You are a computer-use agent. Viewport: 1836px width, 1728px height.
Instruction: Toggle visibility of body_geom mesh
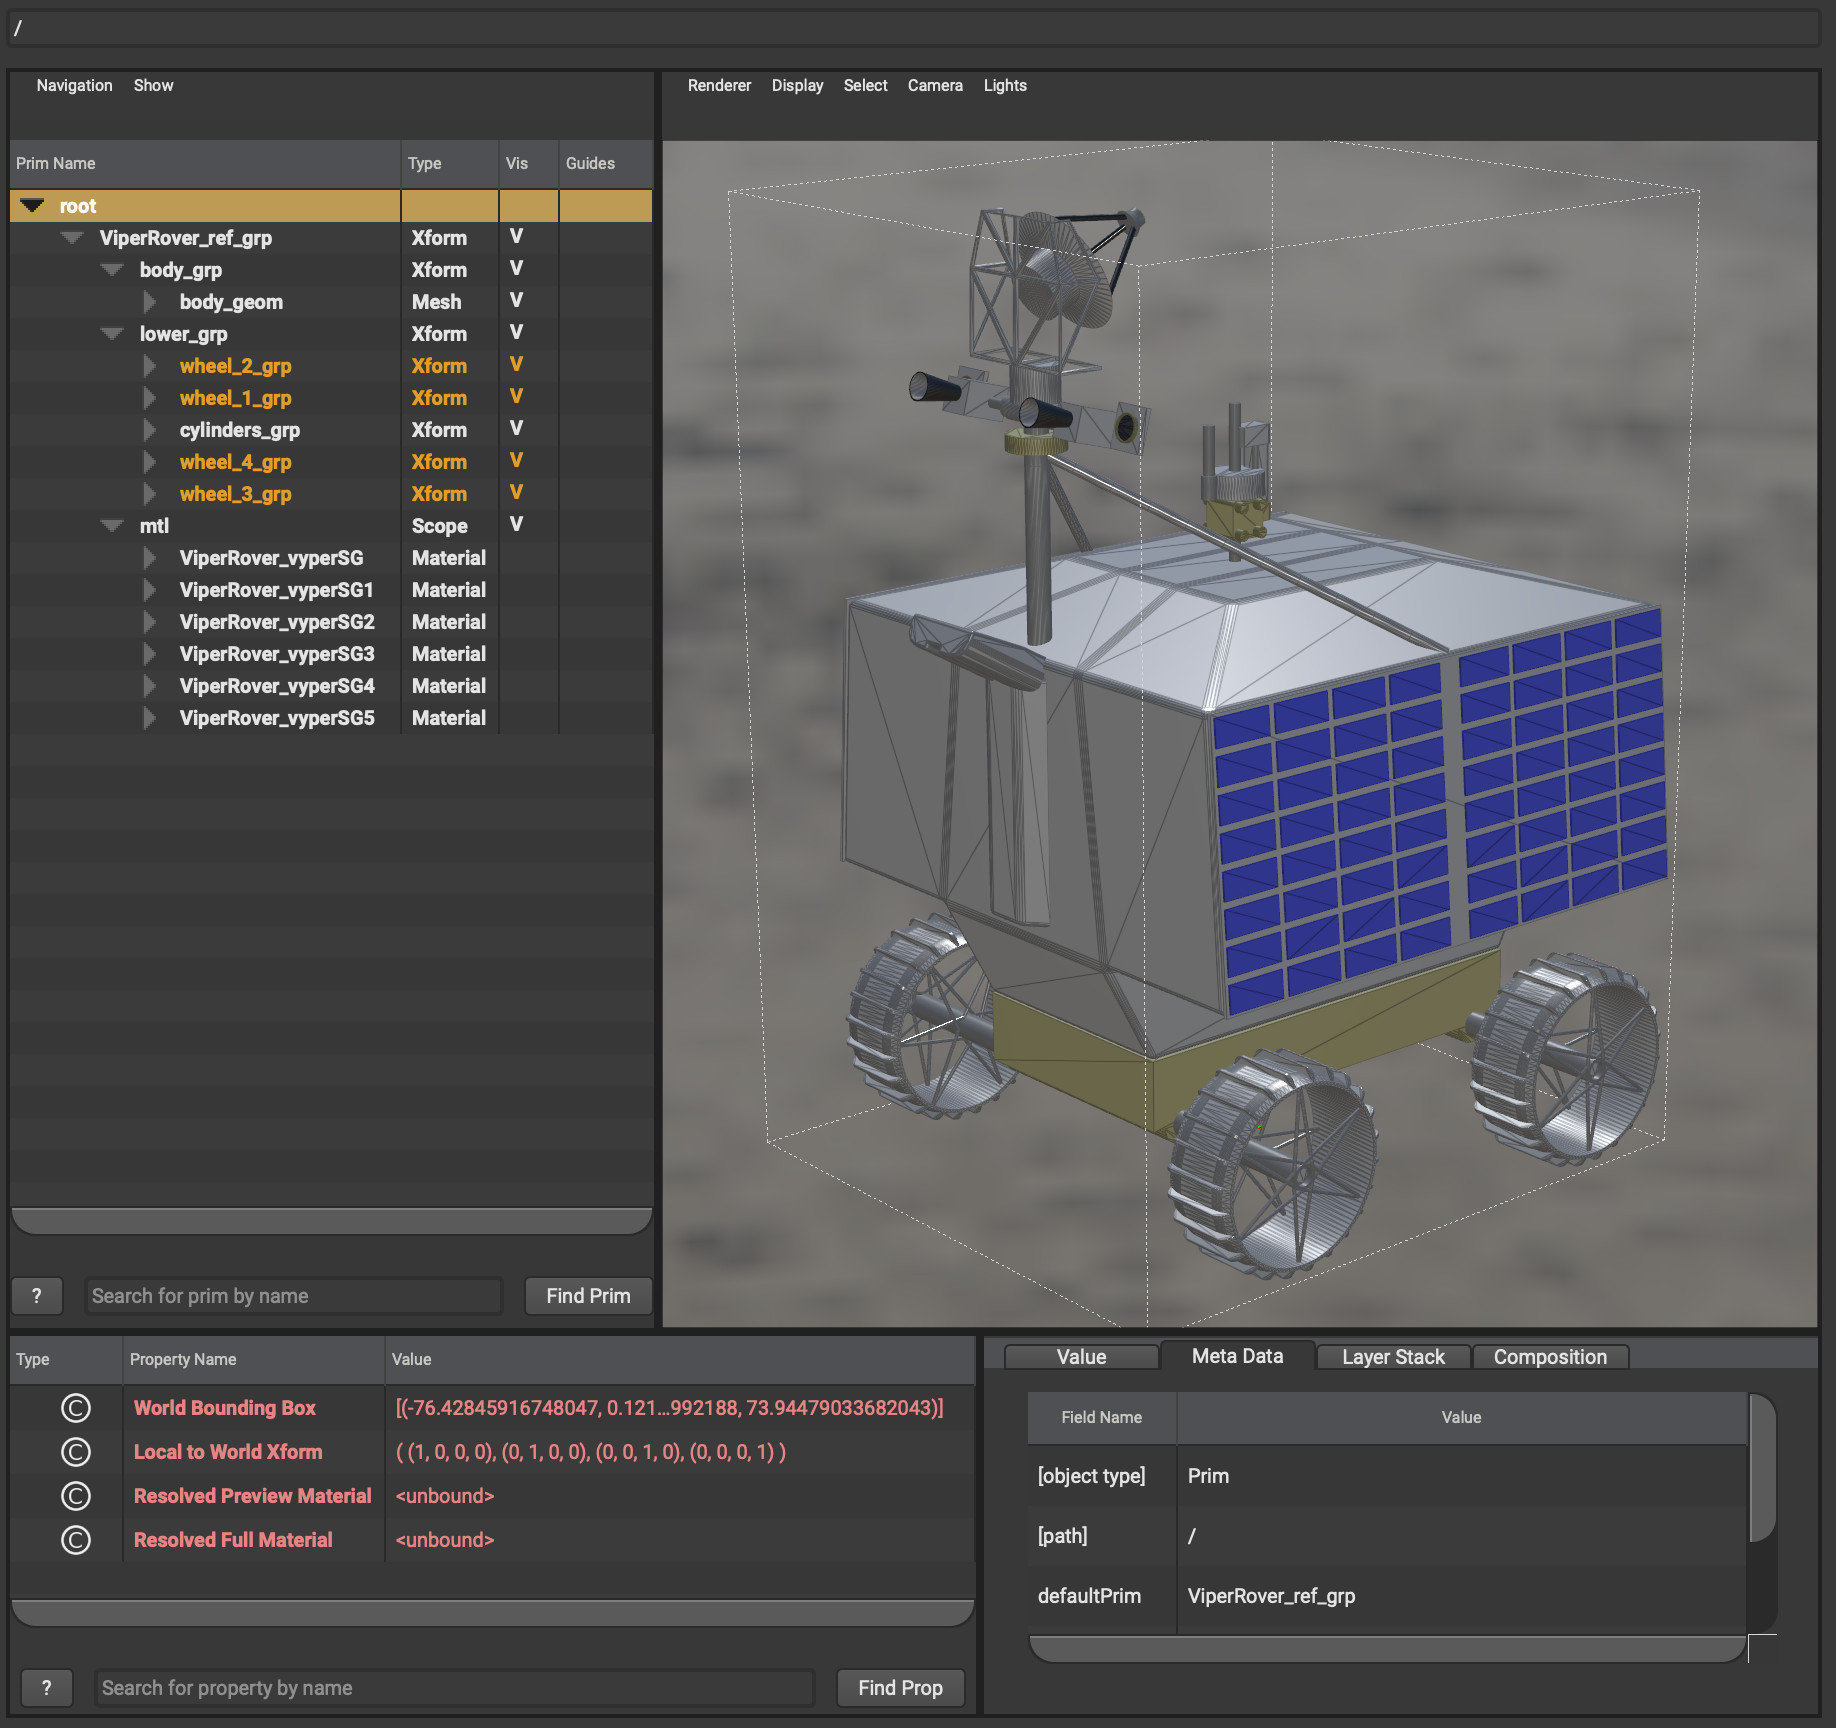pos(516,301)
